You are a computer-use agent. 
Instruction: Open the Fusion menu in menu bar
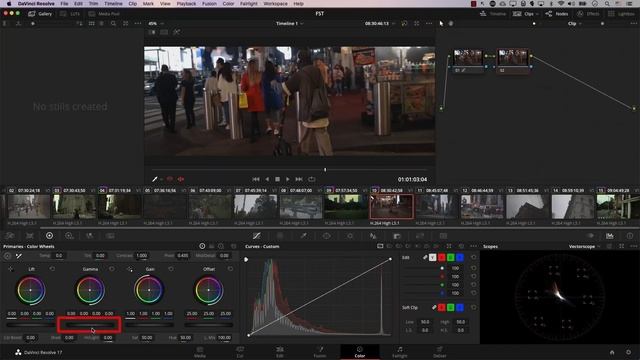coord(209,4)
